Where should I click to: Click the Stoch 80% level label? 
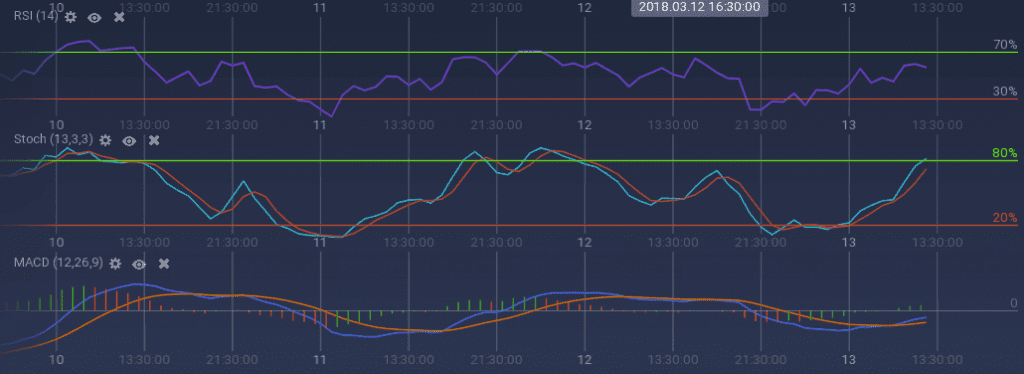click(x=1005, y=153)
